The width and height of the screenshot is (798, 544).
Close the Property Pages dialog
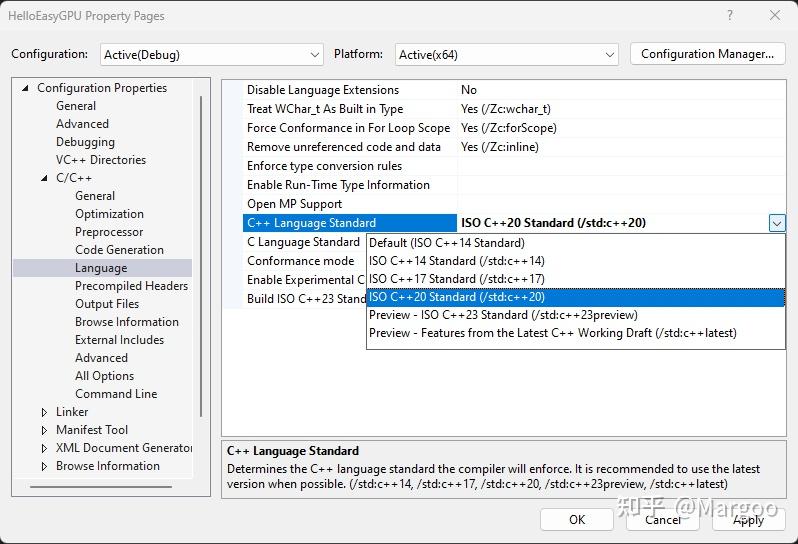tap(775, 15)
